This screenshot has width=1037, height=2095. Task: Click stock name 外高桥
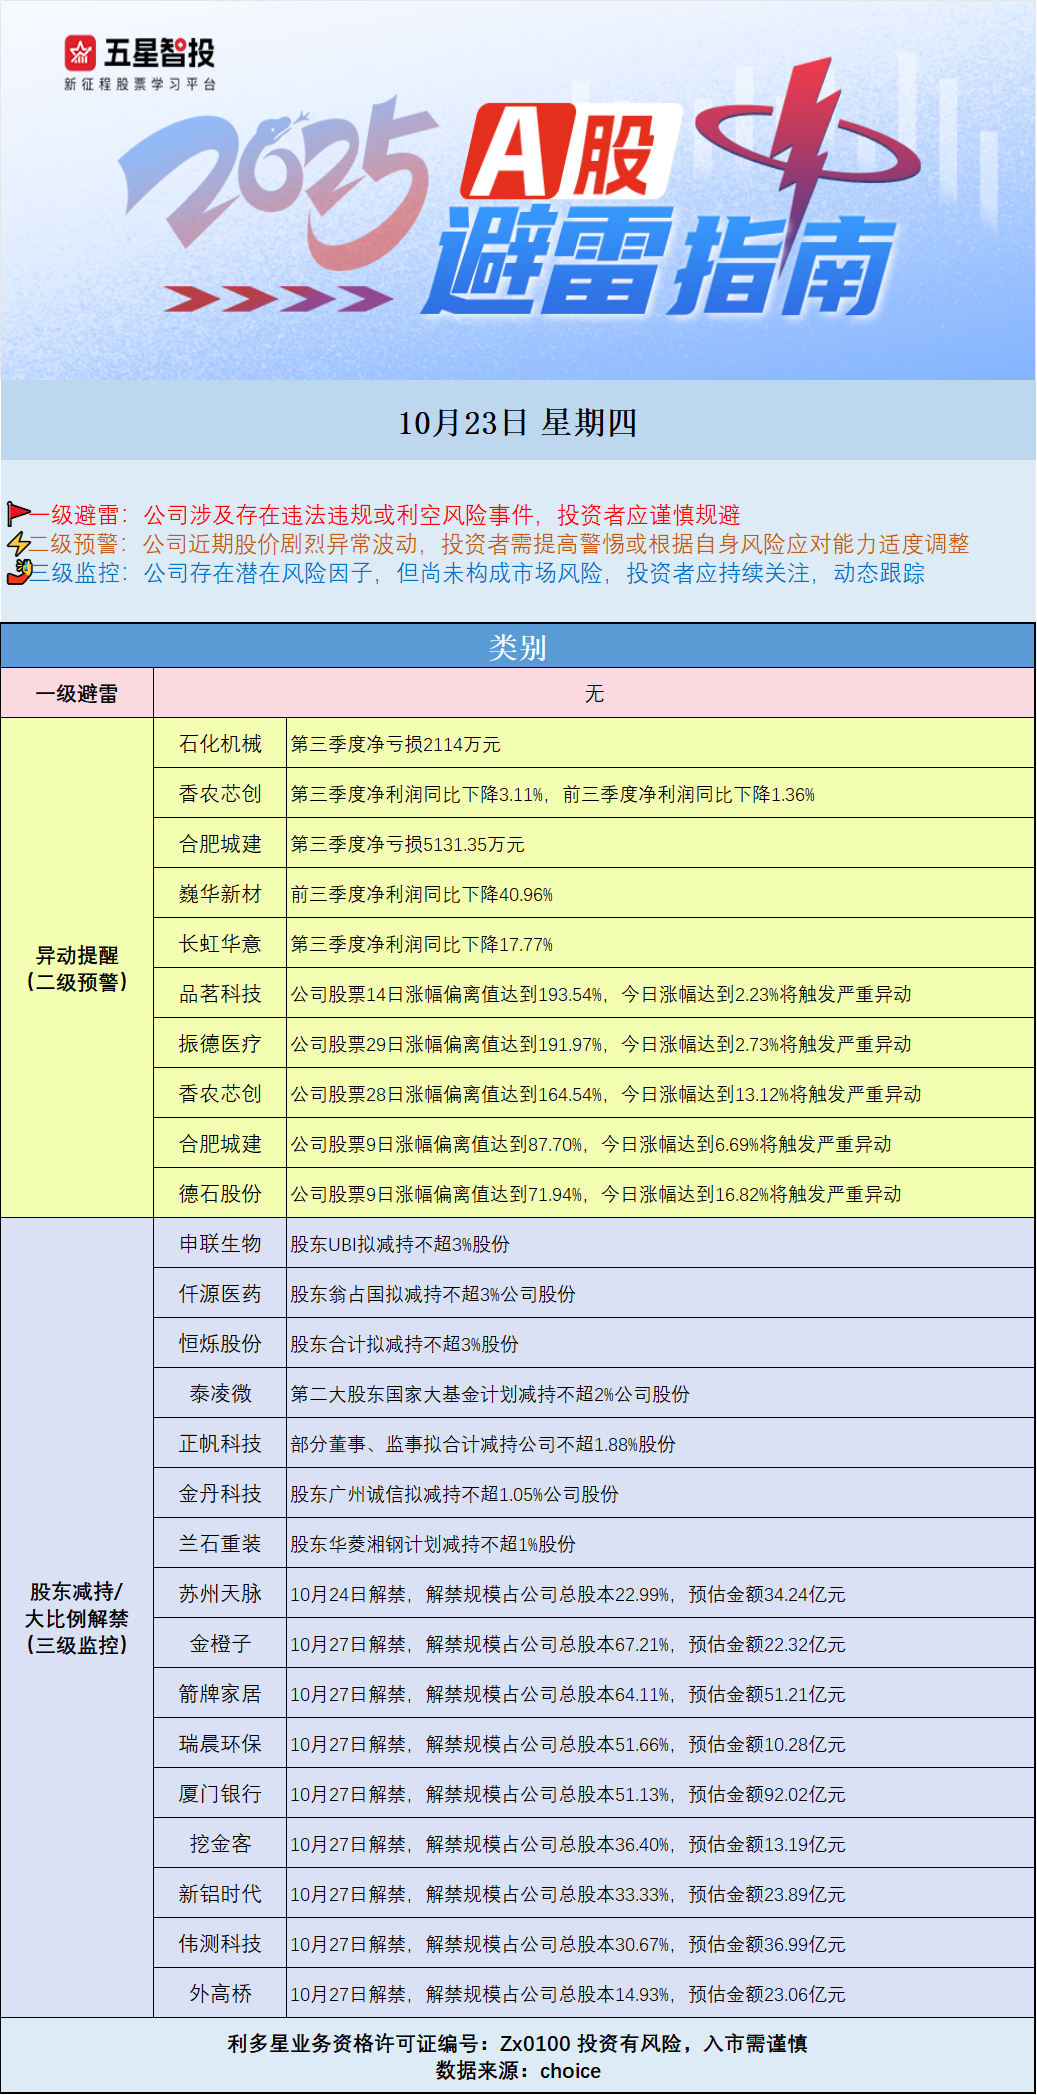[220, 1993]
